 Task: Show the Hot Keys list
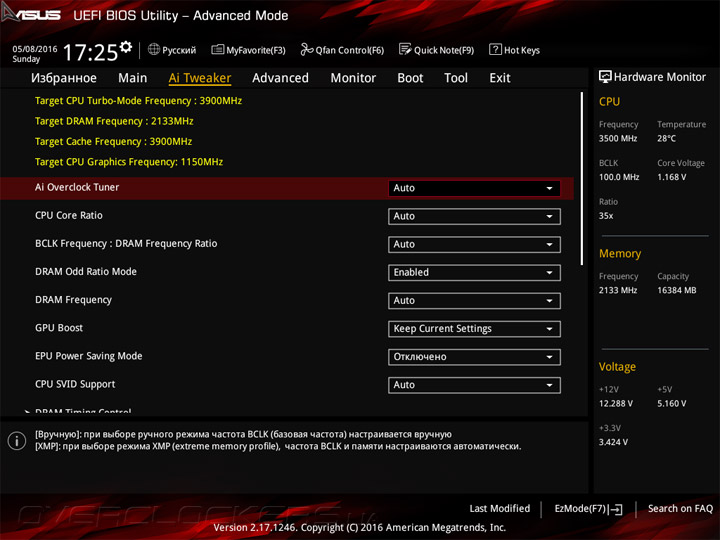pyautogui.click(x=515, y=50)
